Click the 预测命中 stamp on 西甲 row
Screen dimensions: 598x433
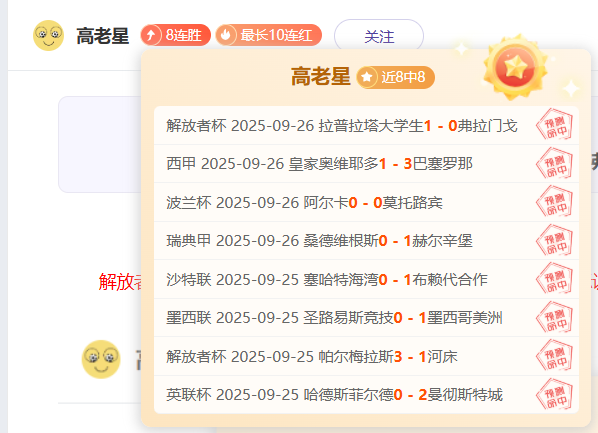555,164
